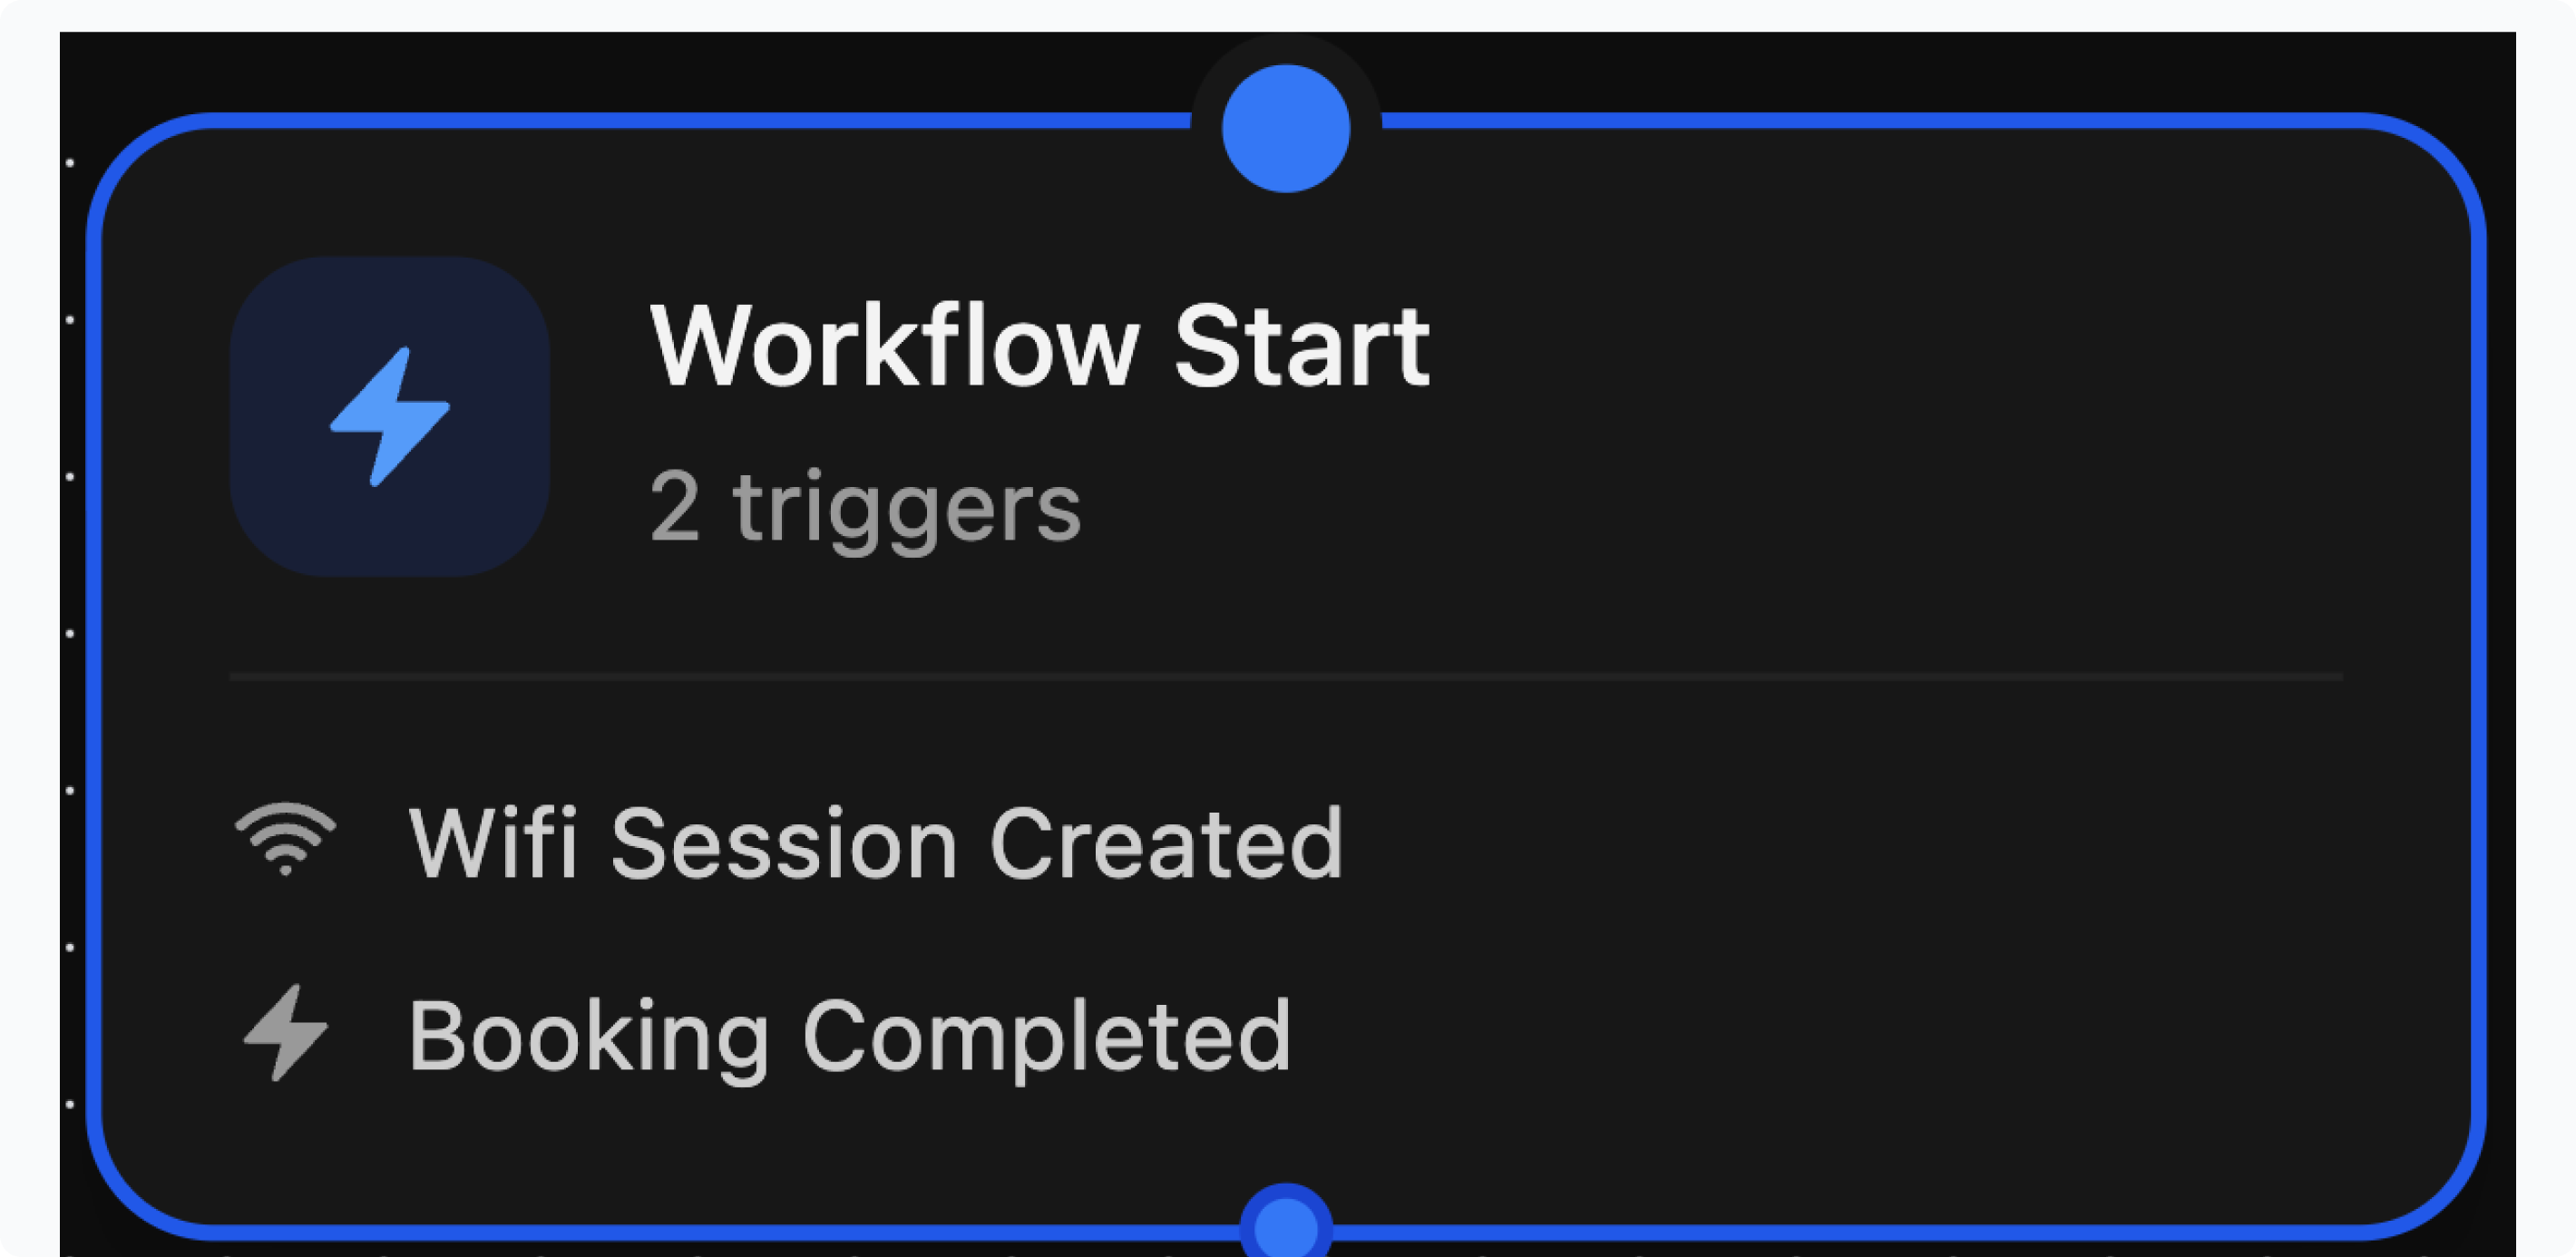Click the empty space right of Workflow Start title
This screenshot has width=2576, height=1257.
point(1900,346)
